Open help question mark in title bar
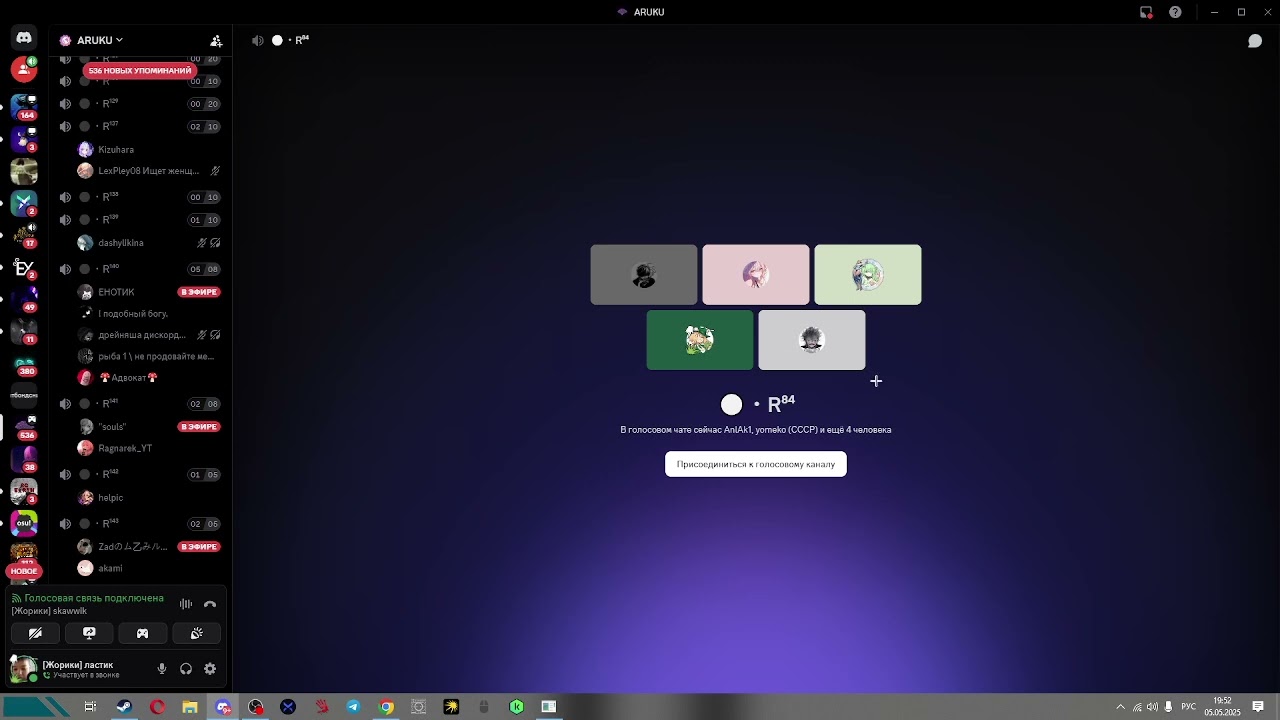 1175,12
